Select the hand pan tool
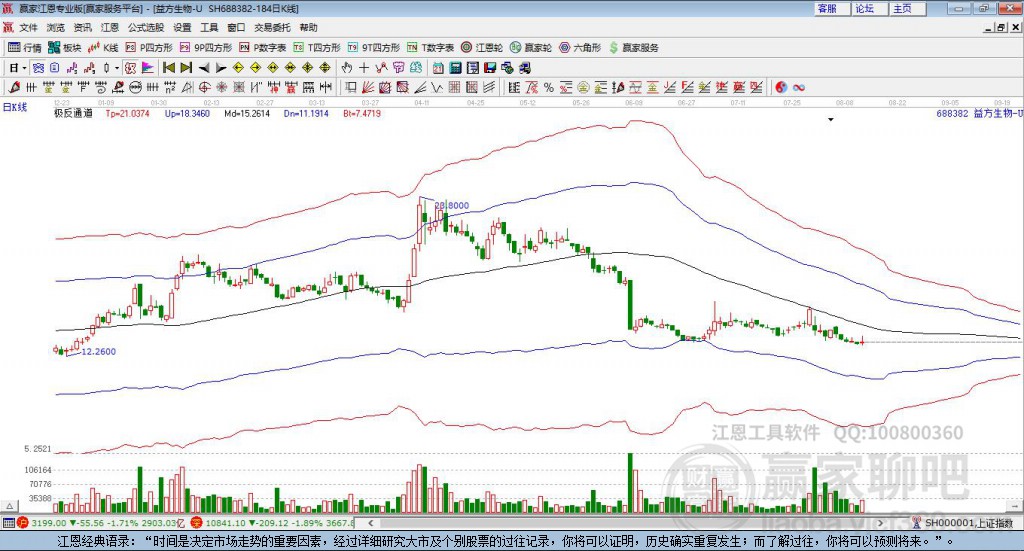 347,68
